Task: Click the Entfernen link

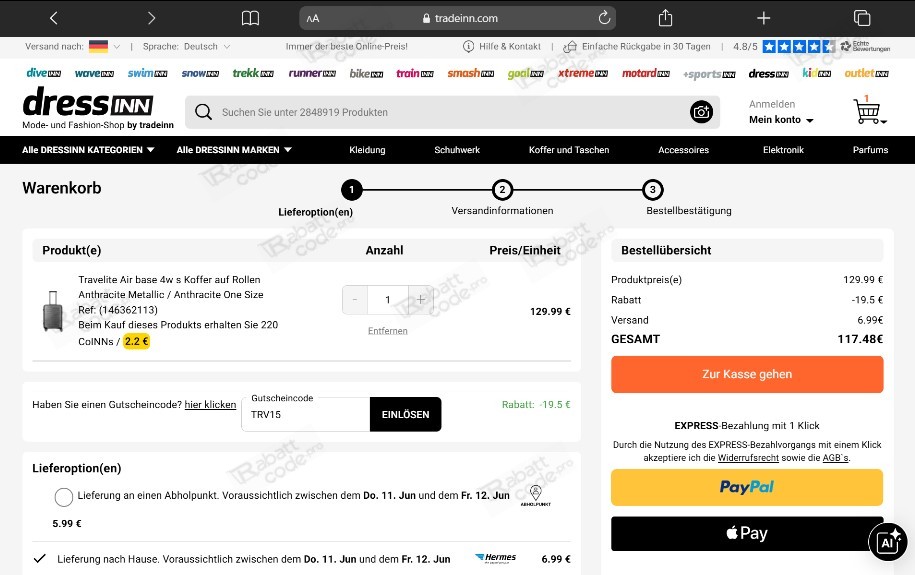Action: click(x=387, y=331)
